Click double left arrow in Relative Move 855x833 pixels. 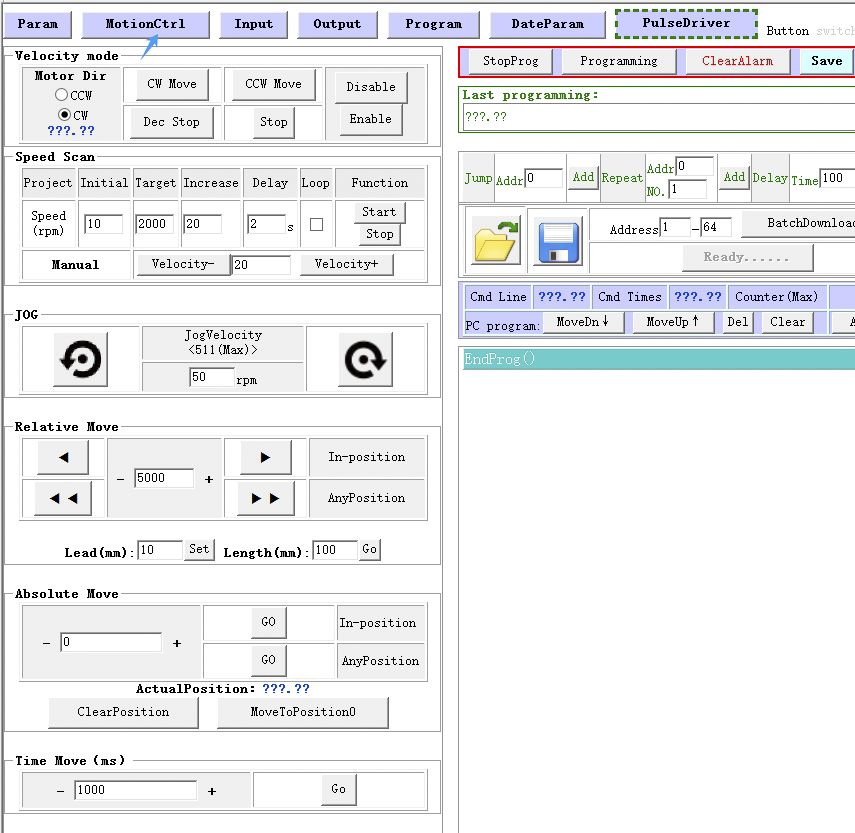point(63,498)
